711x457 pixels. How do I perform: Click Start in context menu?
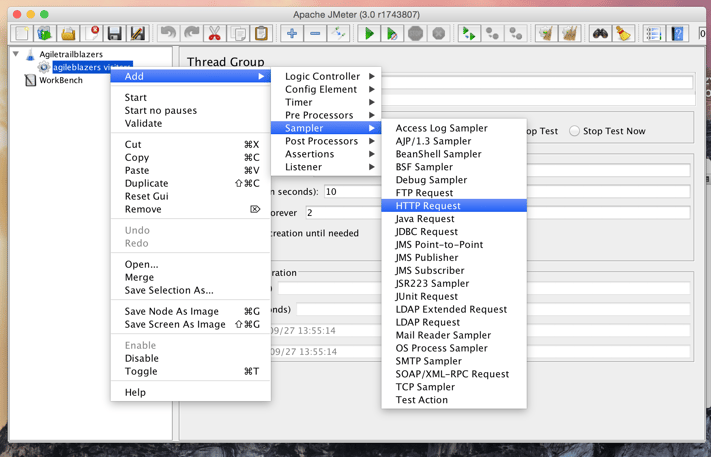190,97
